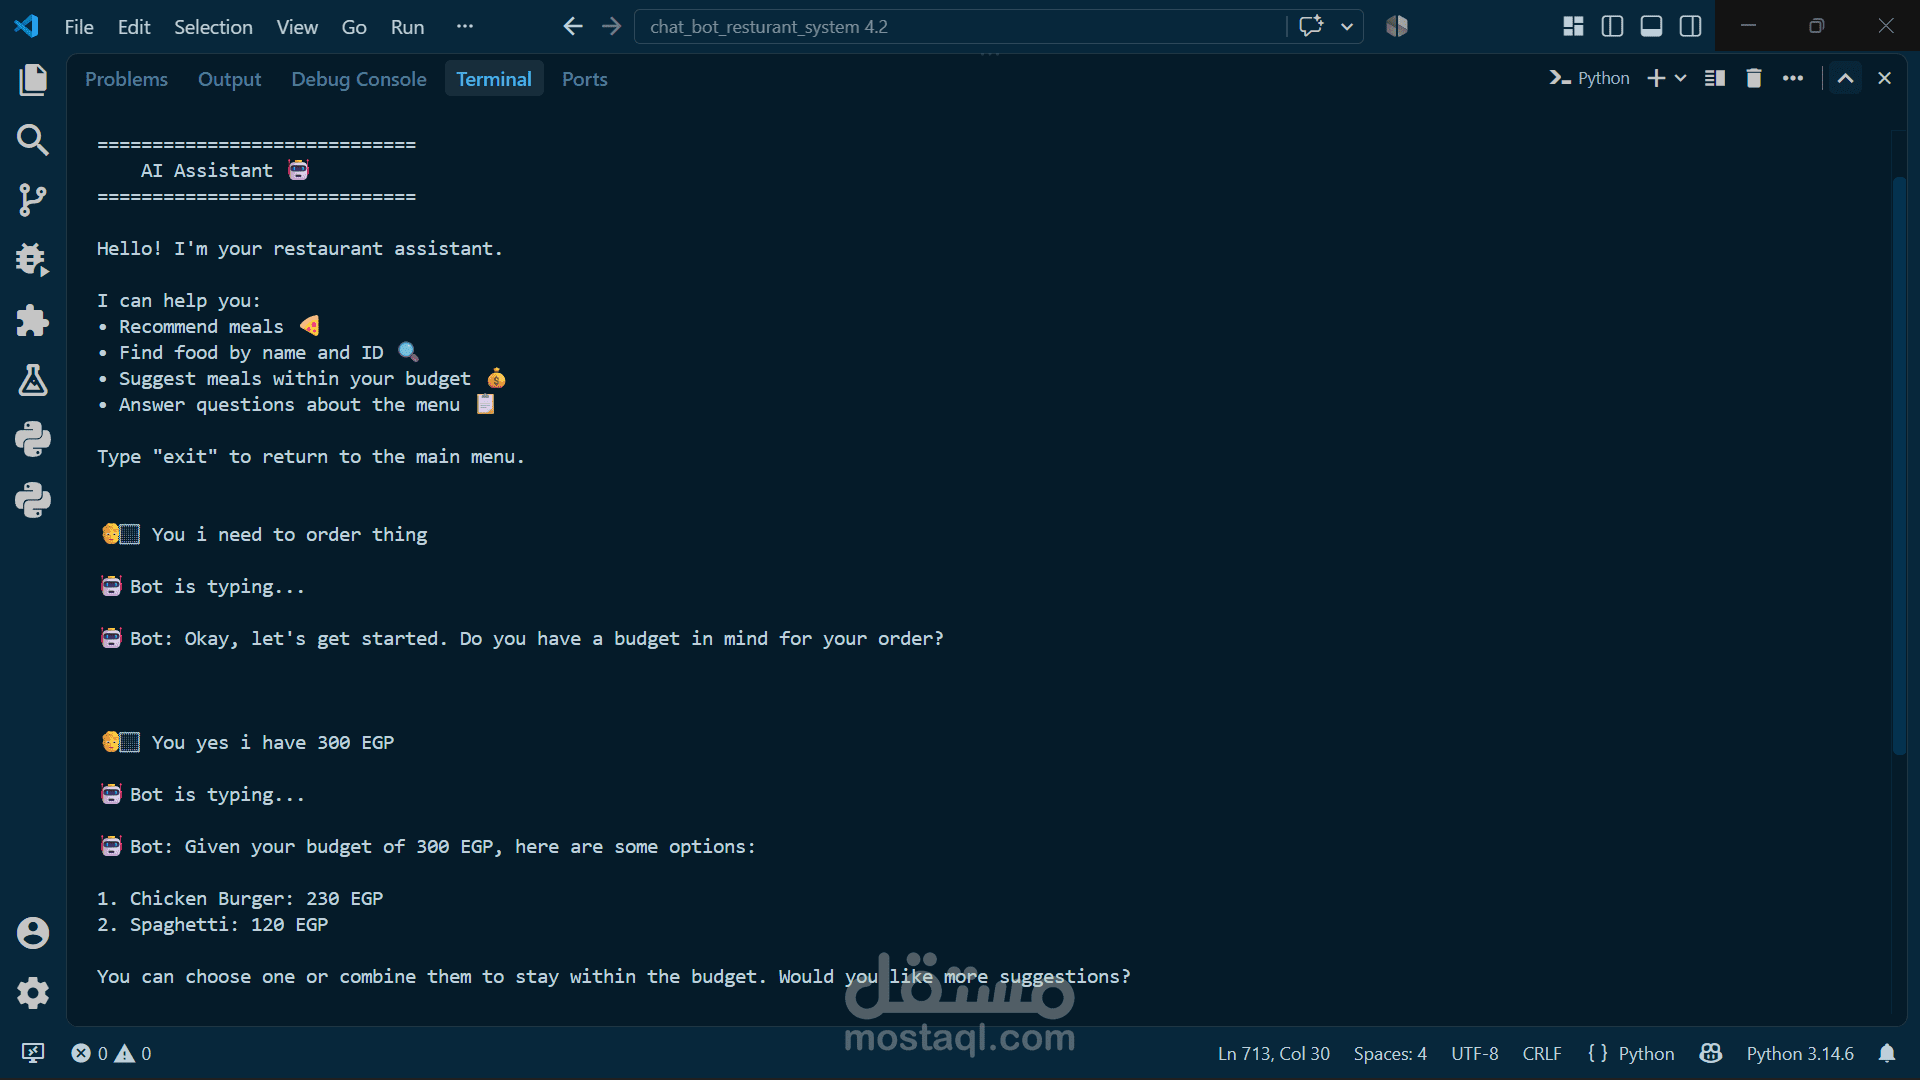Click the command center search field
1920x1080 pixels.
(x=960, y=27)
